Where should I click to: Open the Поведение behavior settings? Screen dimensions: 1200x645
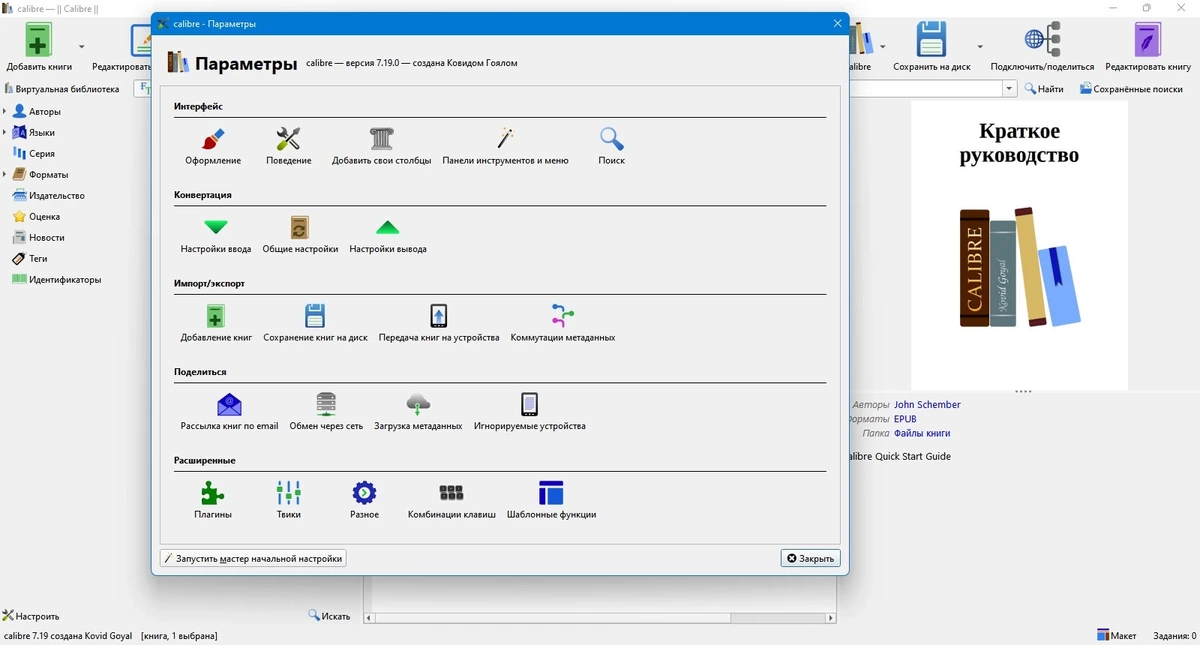(x=288, y=146)
